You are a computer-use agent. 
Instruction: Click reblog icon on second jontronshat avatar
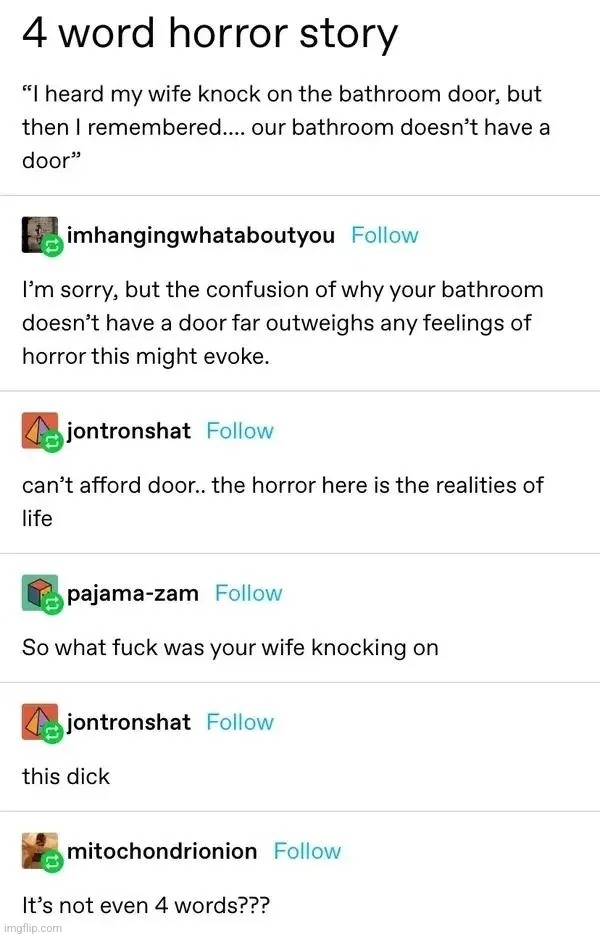53,733
